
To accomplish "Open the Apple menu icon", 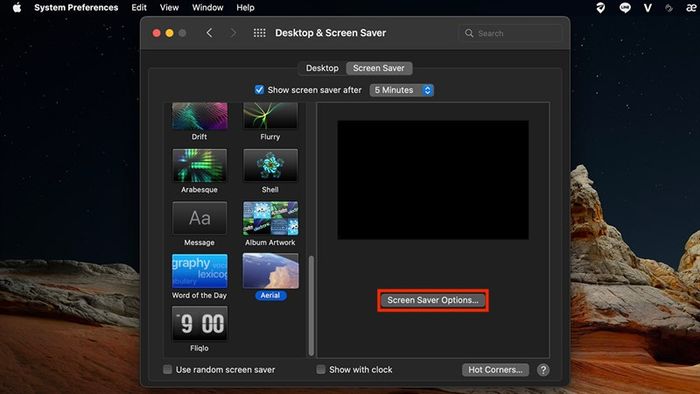I will point(17,8).
